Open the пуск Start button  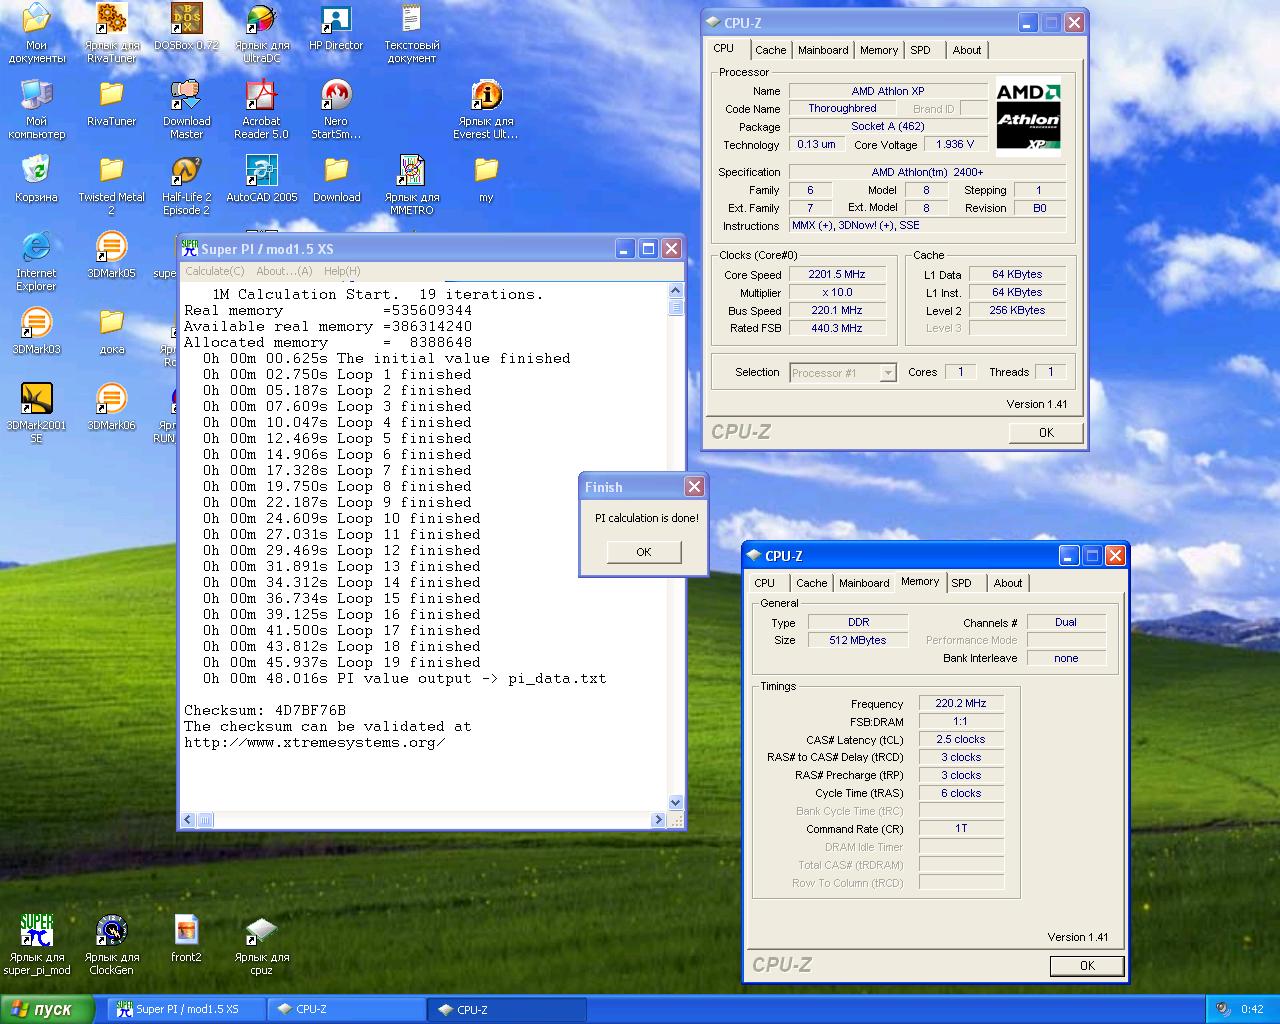(x=47, y=1010)
